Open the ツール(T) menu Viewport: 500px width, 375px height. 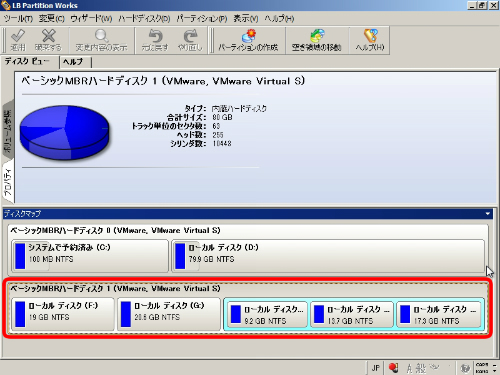(18, 19)
